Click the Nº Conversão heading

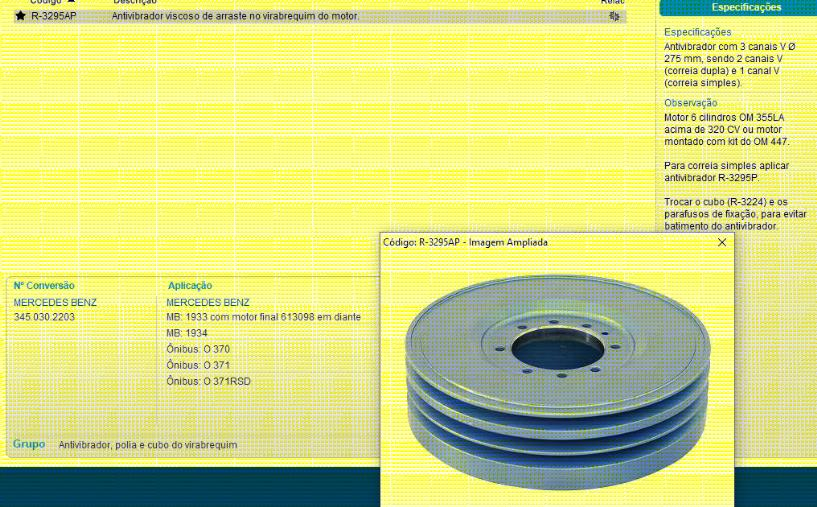44,286
